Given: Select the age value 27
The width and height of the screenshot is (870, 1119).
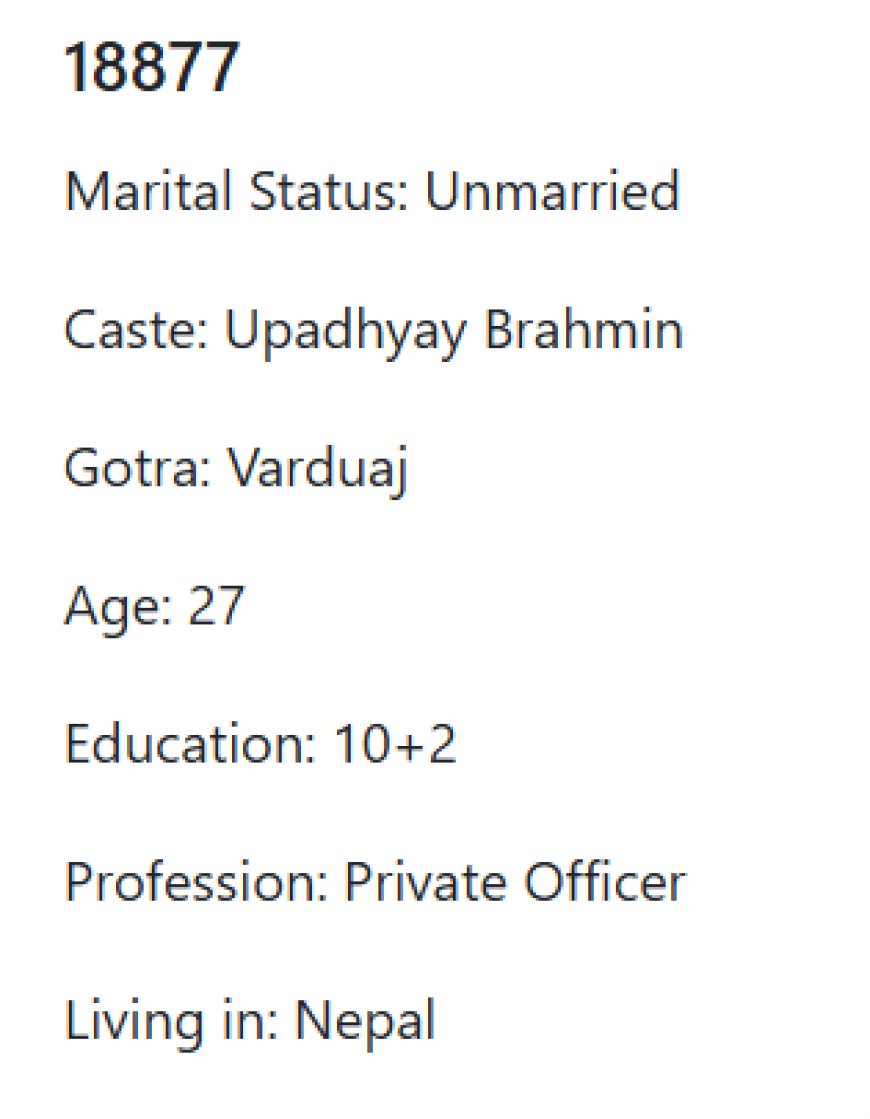Looking at the screenshot, I should point(216,606).
